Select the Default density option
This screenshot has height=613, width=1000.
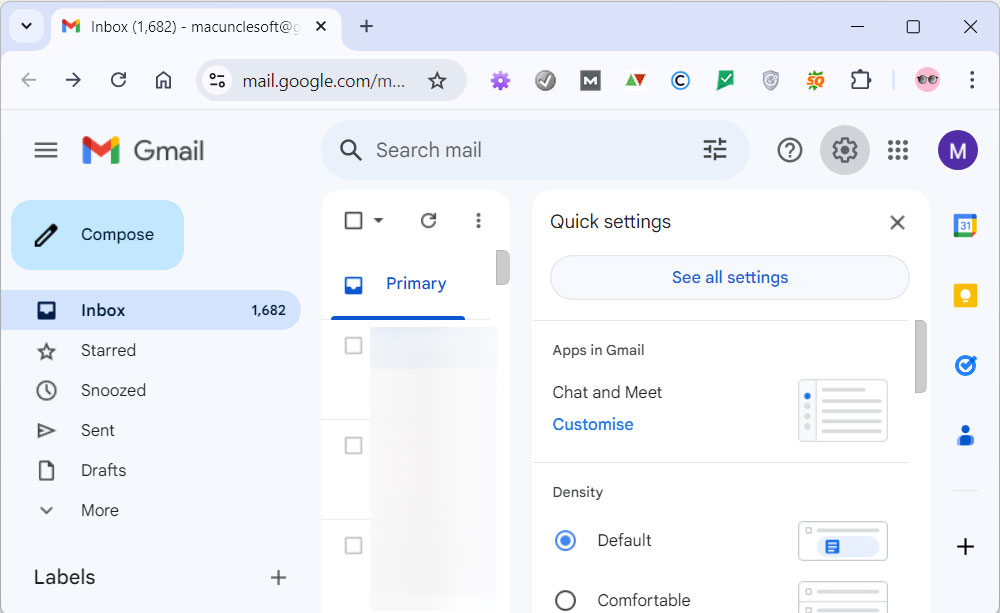pos(565,540)
